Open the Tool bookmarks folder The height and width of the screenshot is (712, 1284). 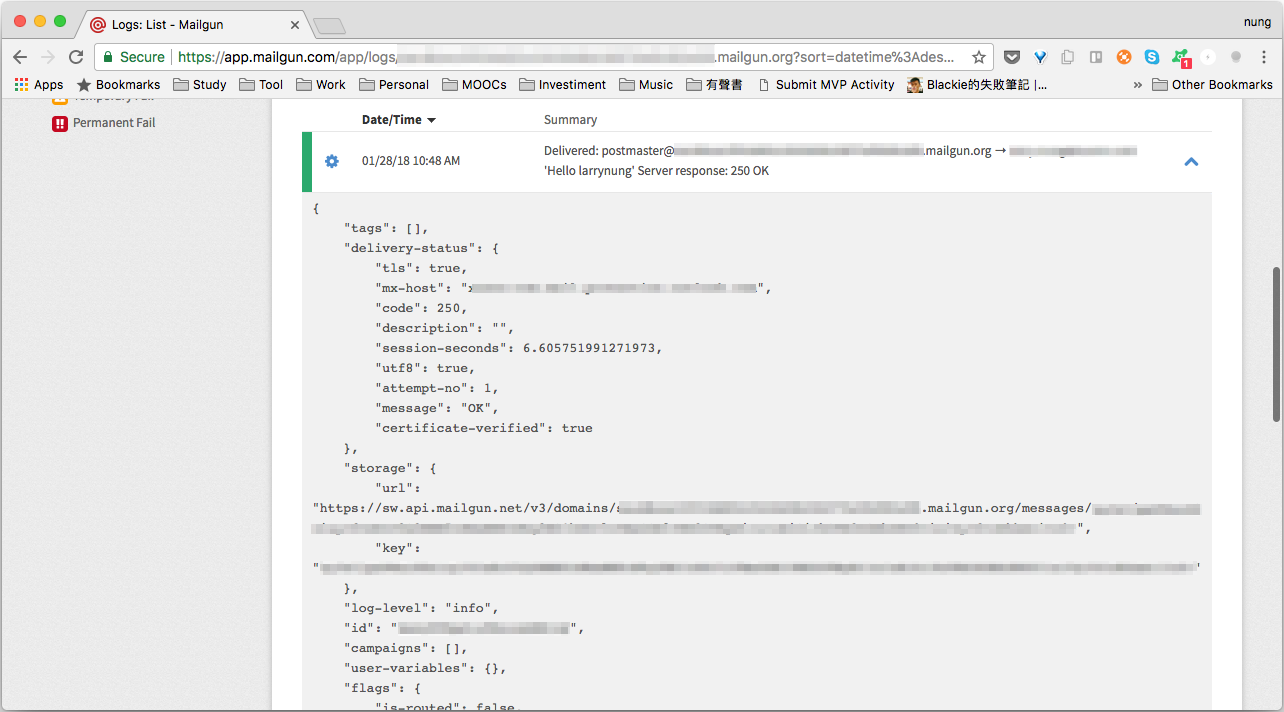pyautogui.click(x=260, y=85)
